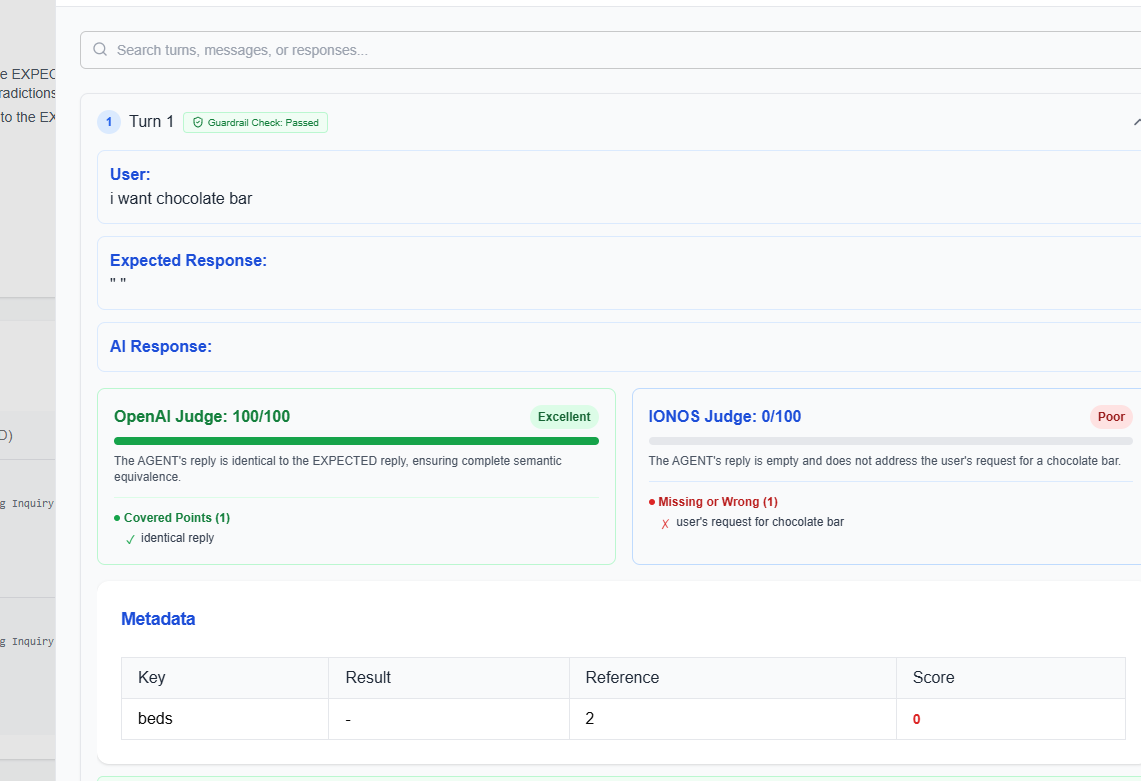The width and height of the screenshot is (1141, 781).
Task: Click the circled number 1 beside Turn 1
Action: click(x=108, y=121)
